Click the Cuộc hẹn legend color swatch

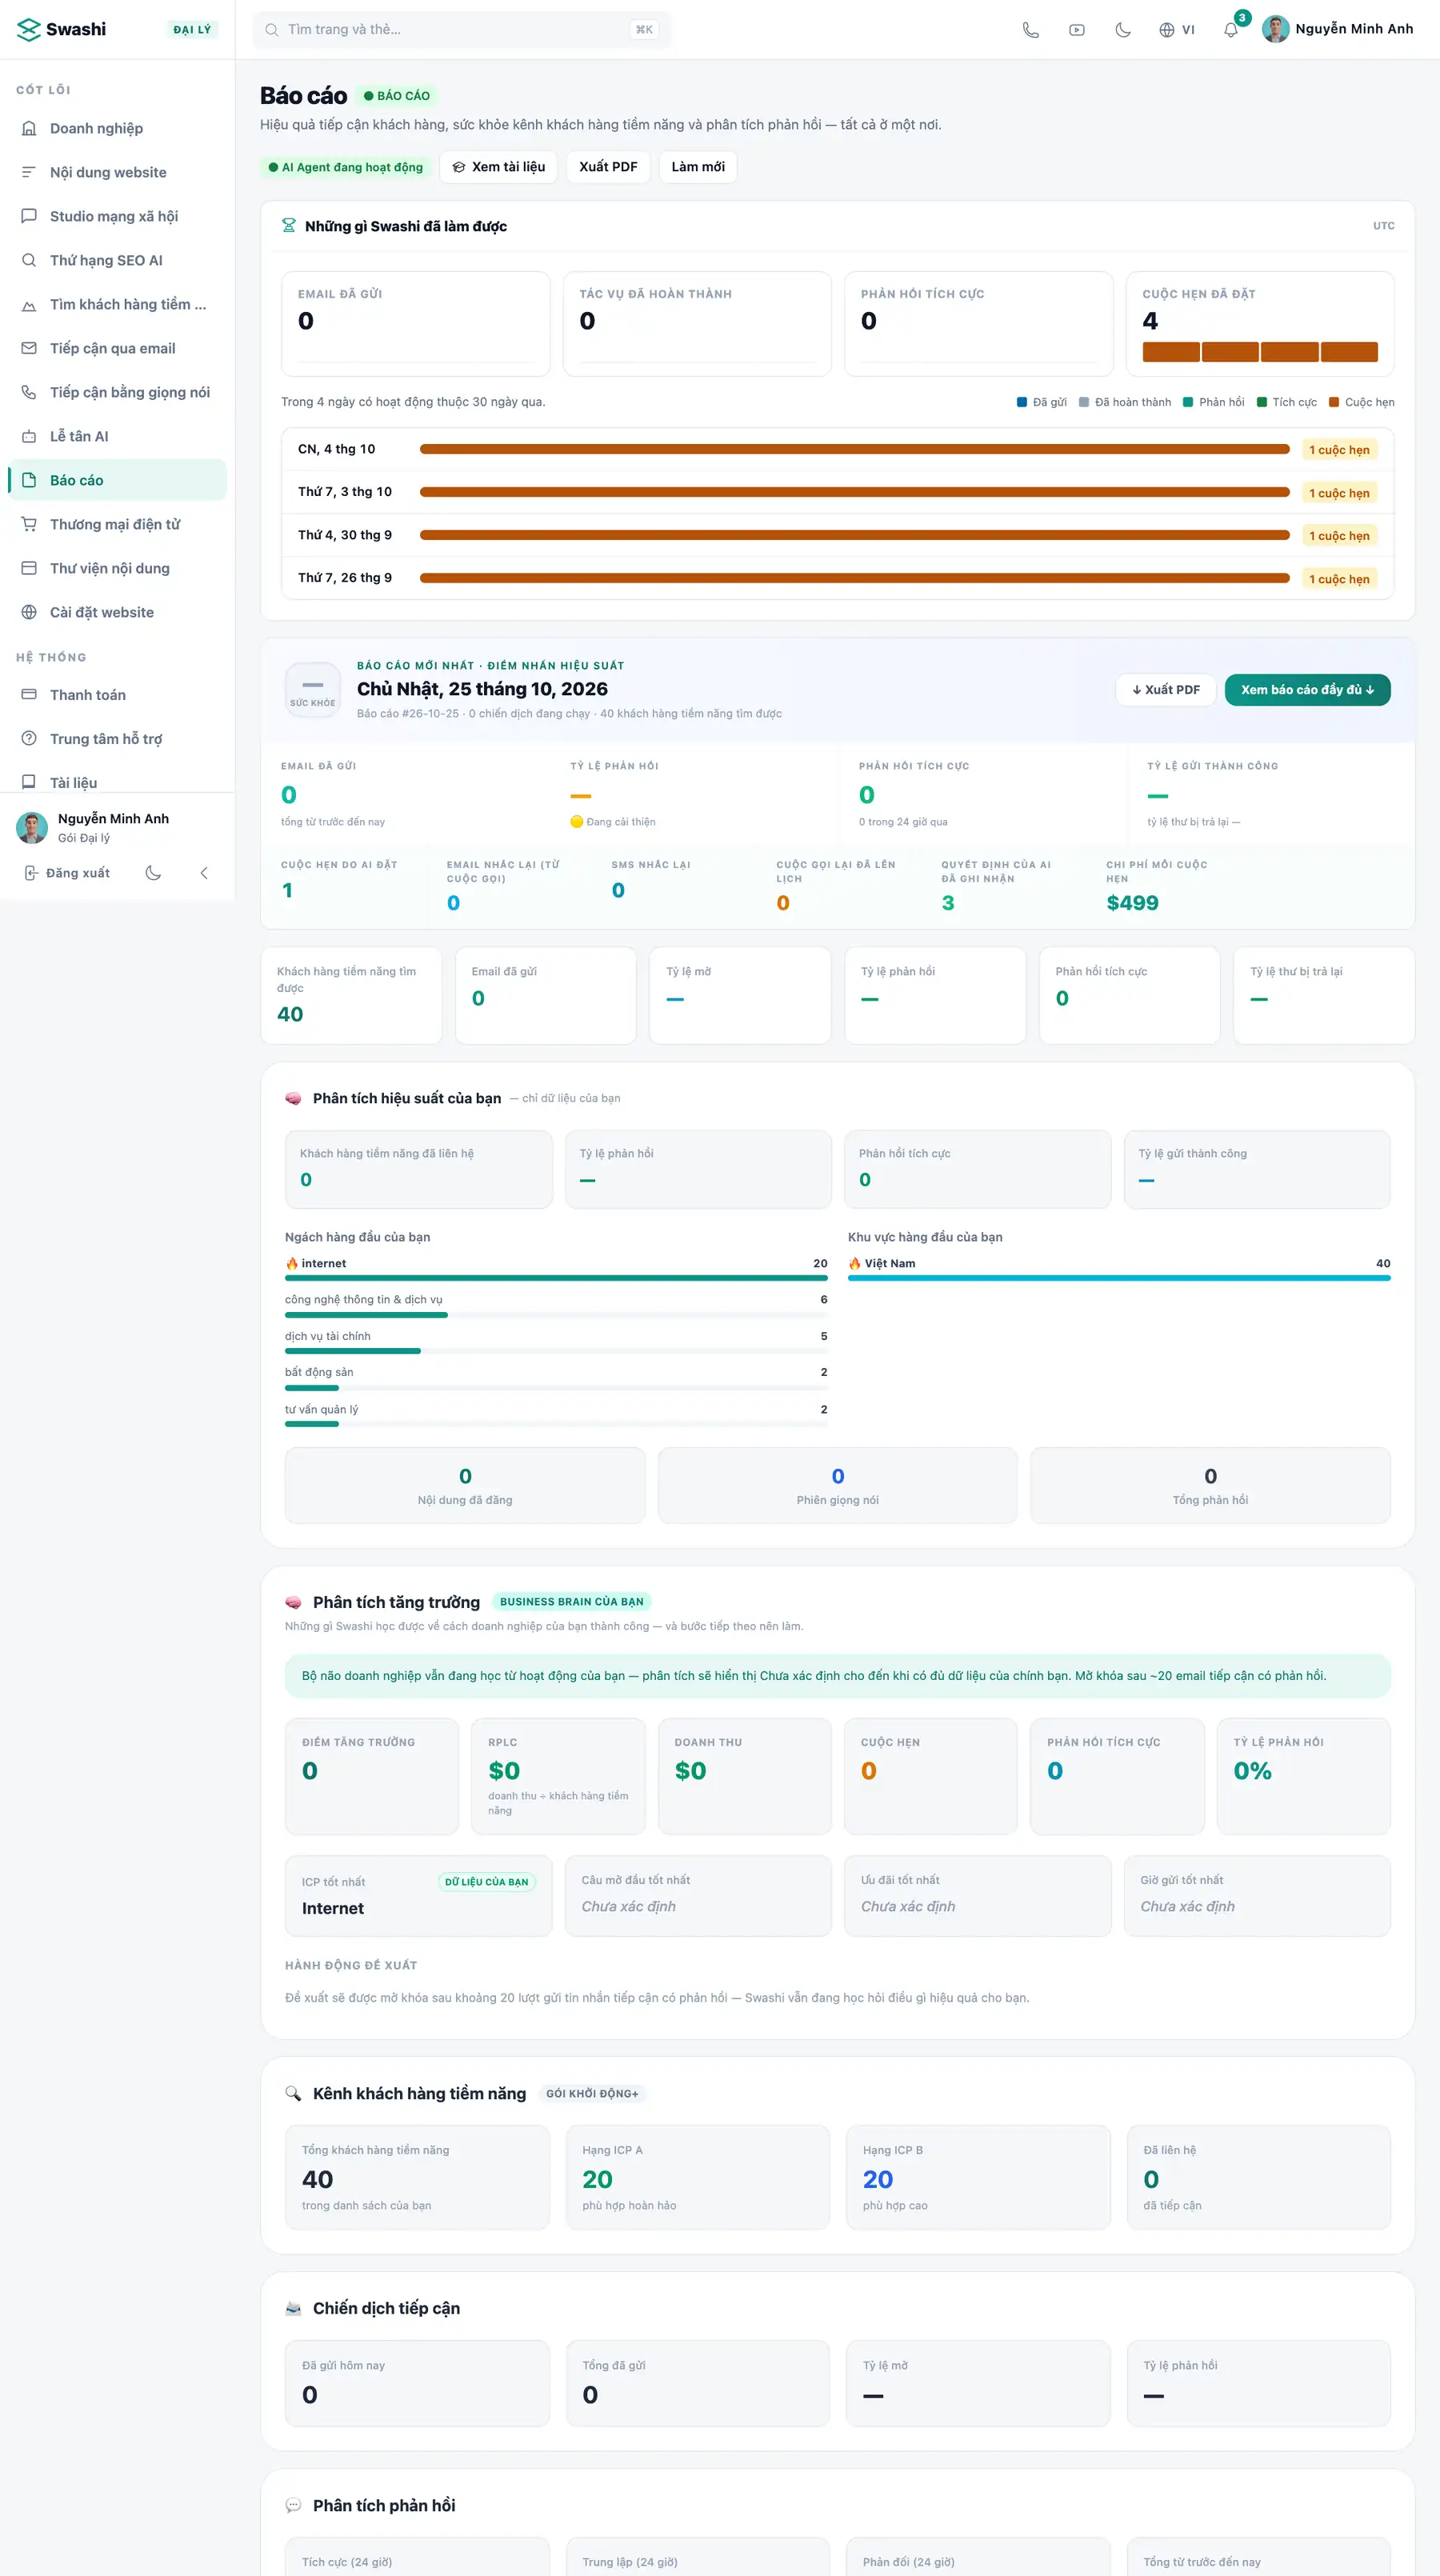[1334, 402]
